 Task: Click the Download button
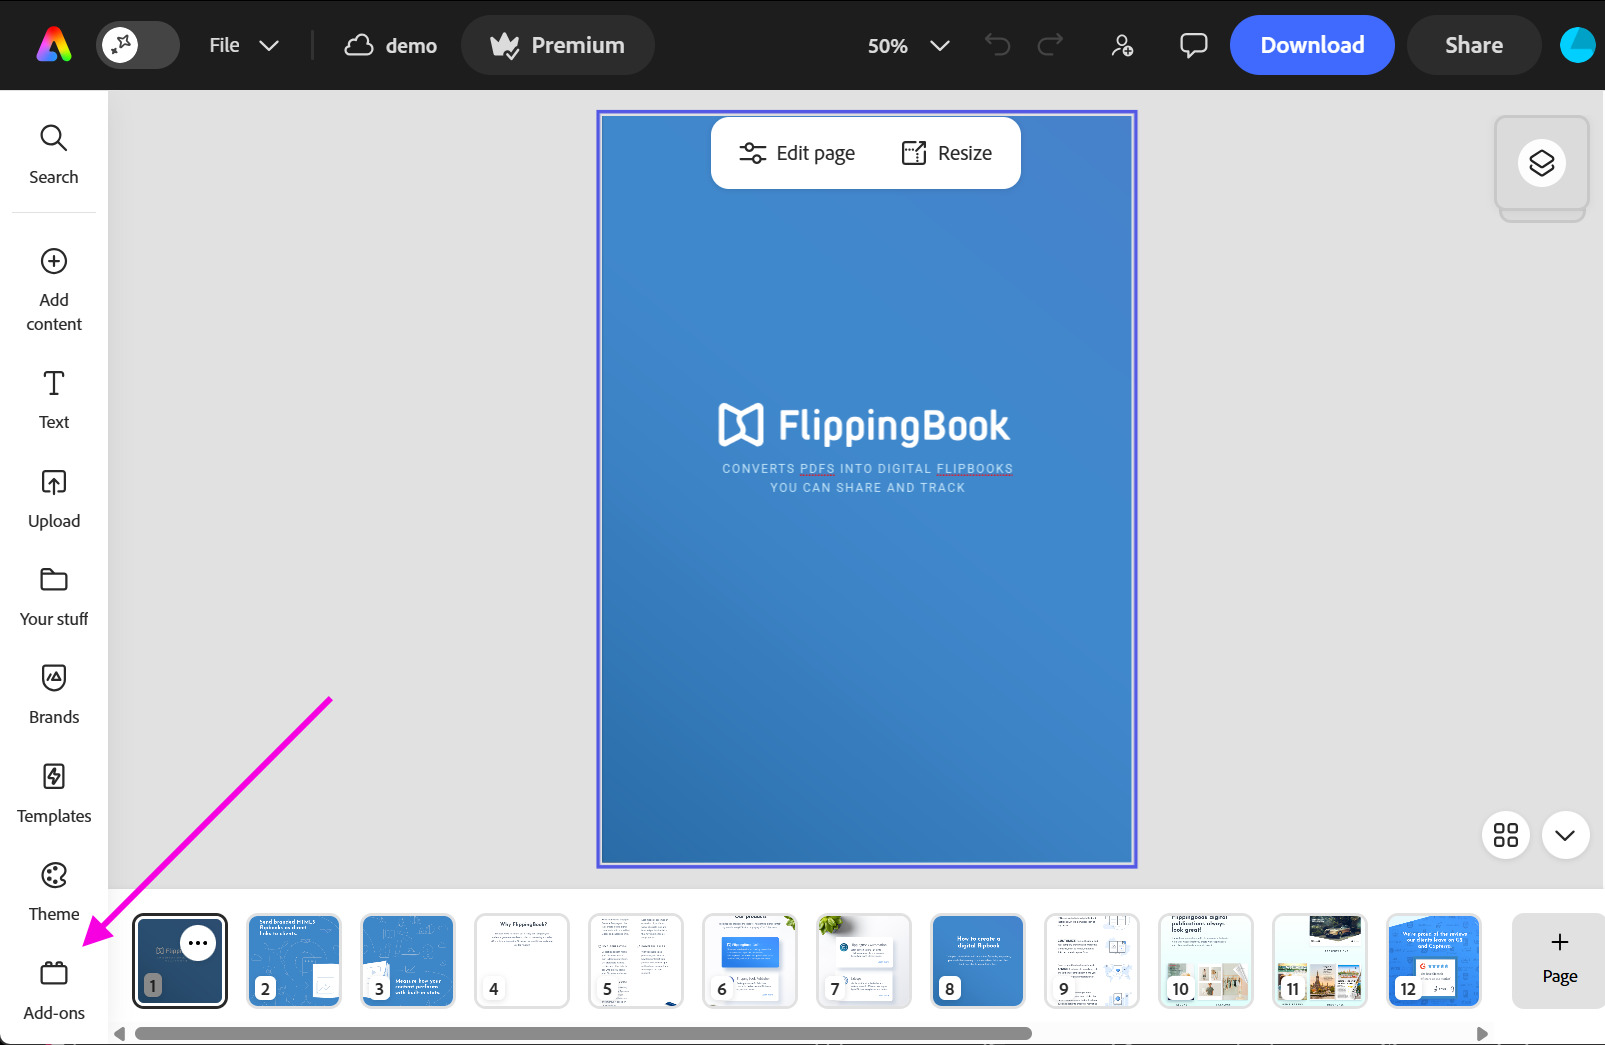pos(1311,45)
